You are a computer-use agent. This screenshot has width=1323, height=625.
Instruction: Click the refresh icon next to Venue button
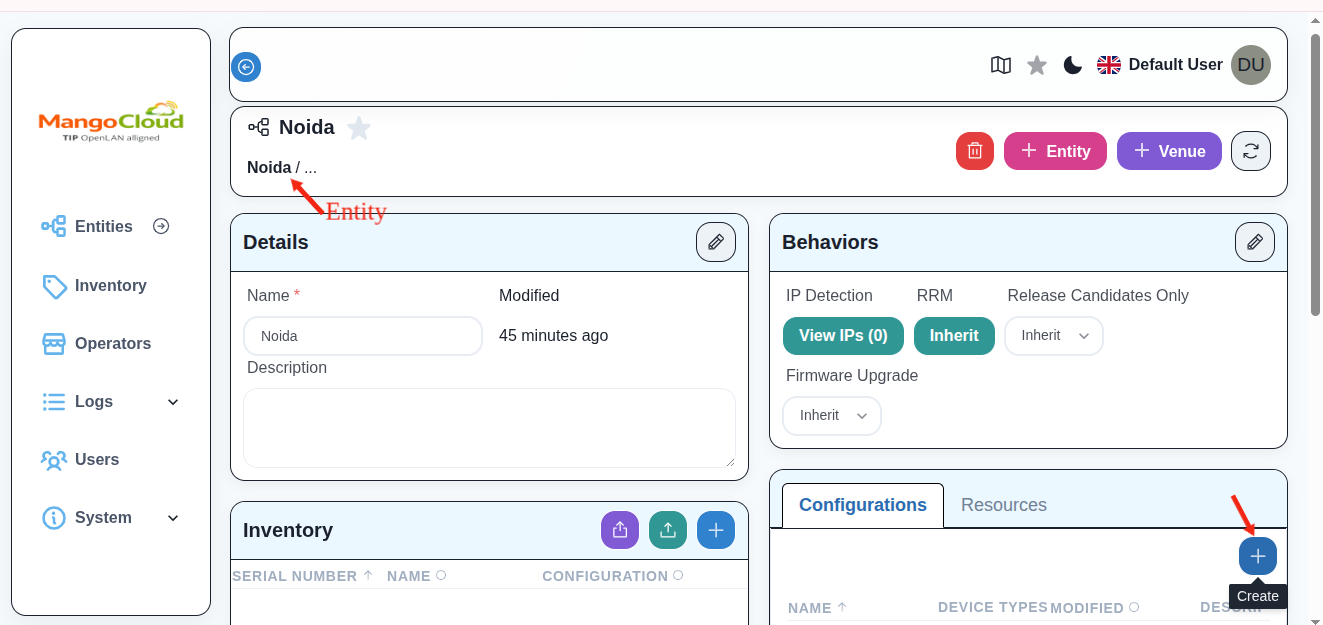[x=1250, y=150]
